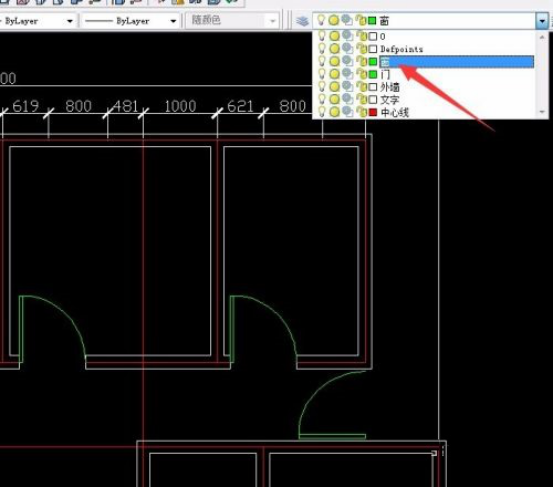Open the 随颜色 plot style dropdown
554x487 pixels.
[x=232, y=20]
